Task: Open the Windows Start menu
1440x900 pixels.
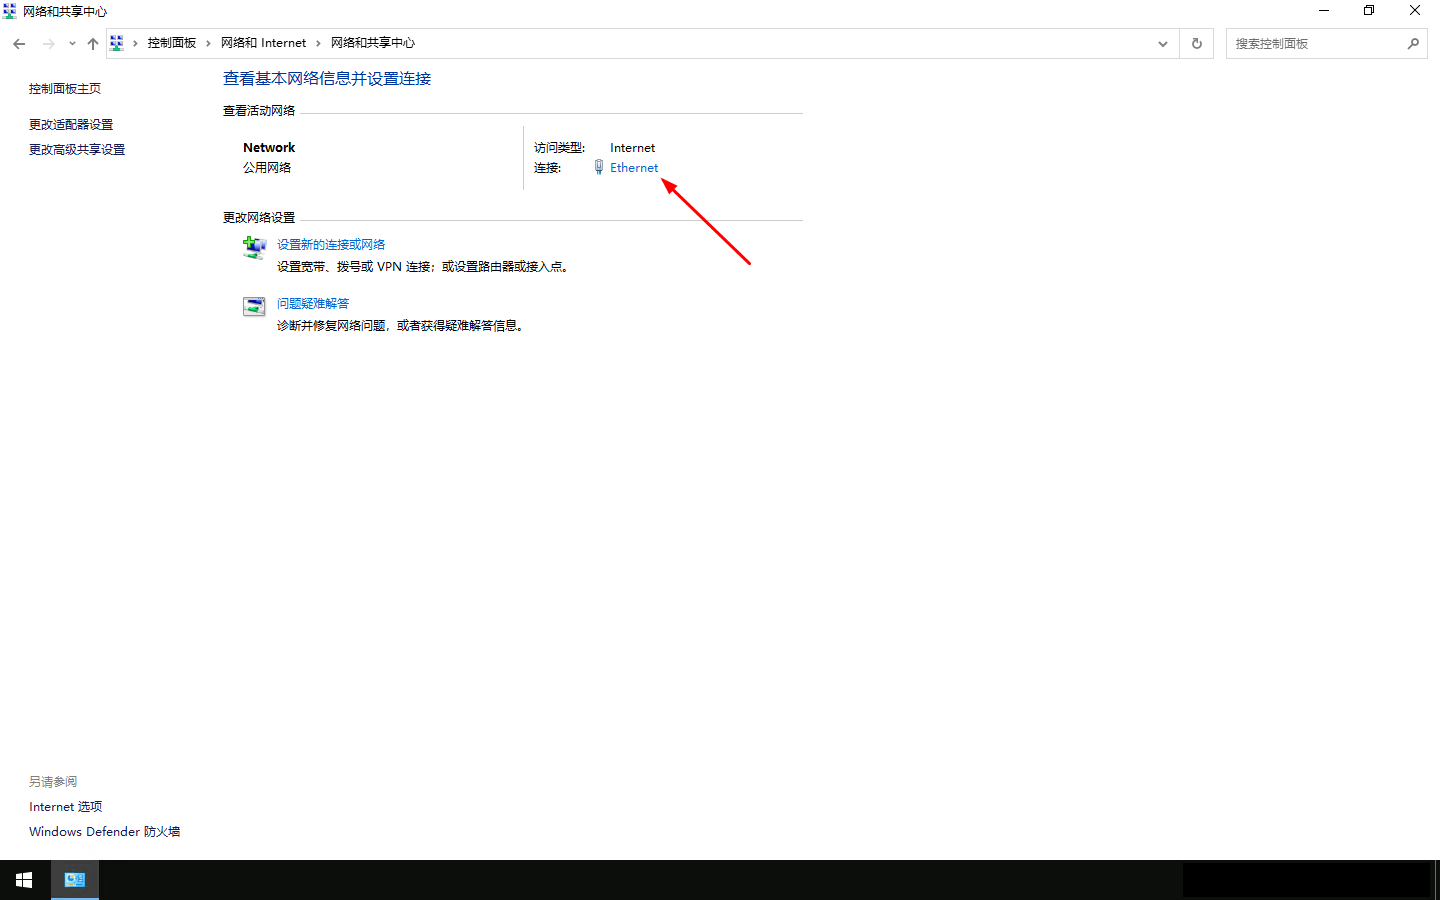Action: [24, 880]
